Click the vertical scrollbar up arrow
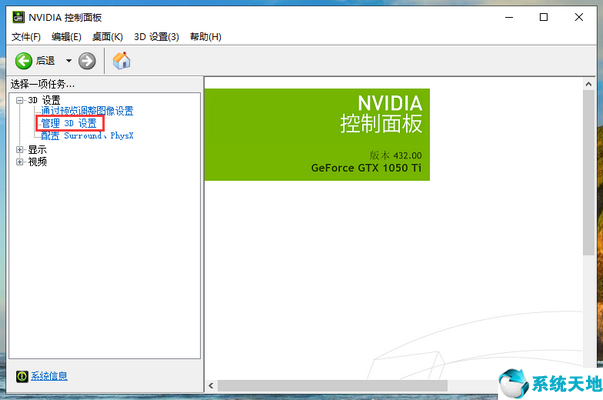 pos(588,84)
